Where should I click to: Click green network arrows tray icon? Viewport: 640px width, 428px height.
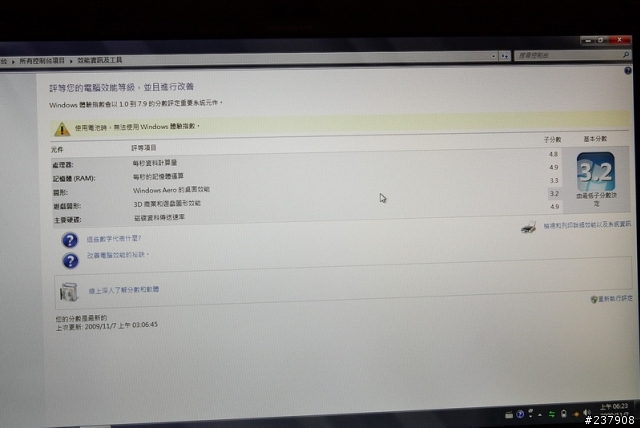click(x=552, y=414)
